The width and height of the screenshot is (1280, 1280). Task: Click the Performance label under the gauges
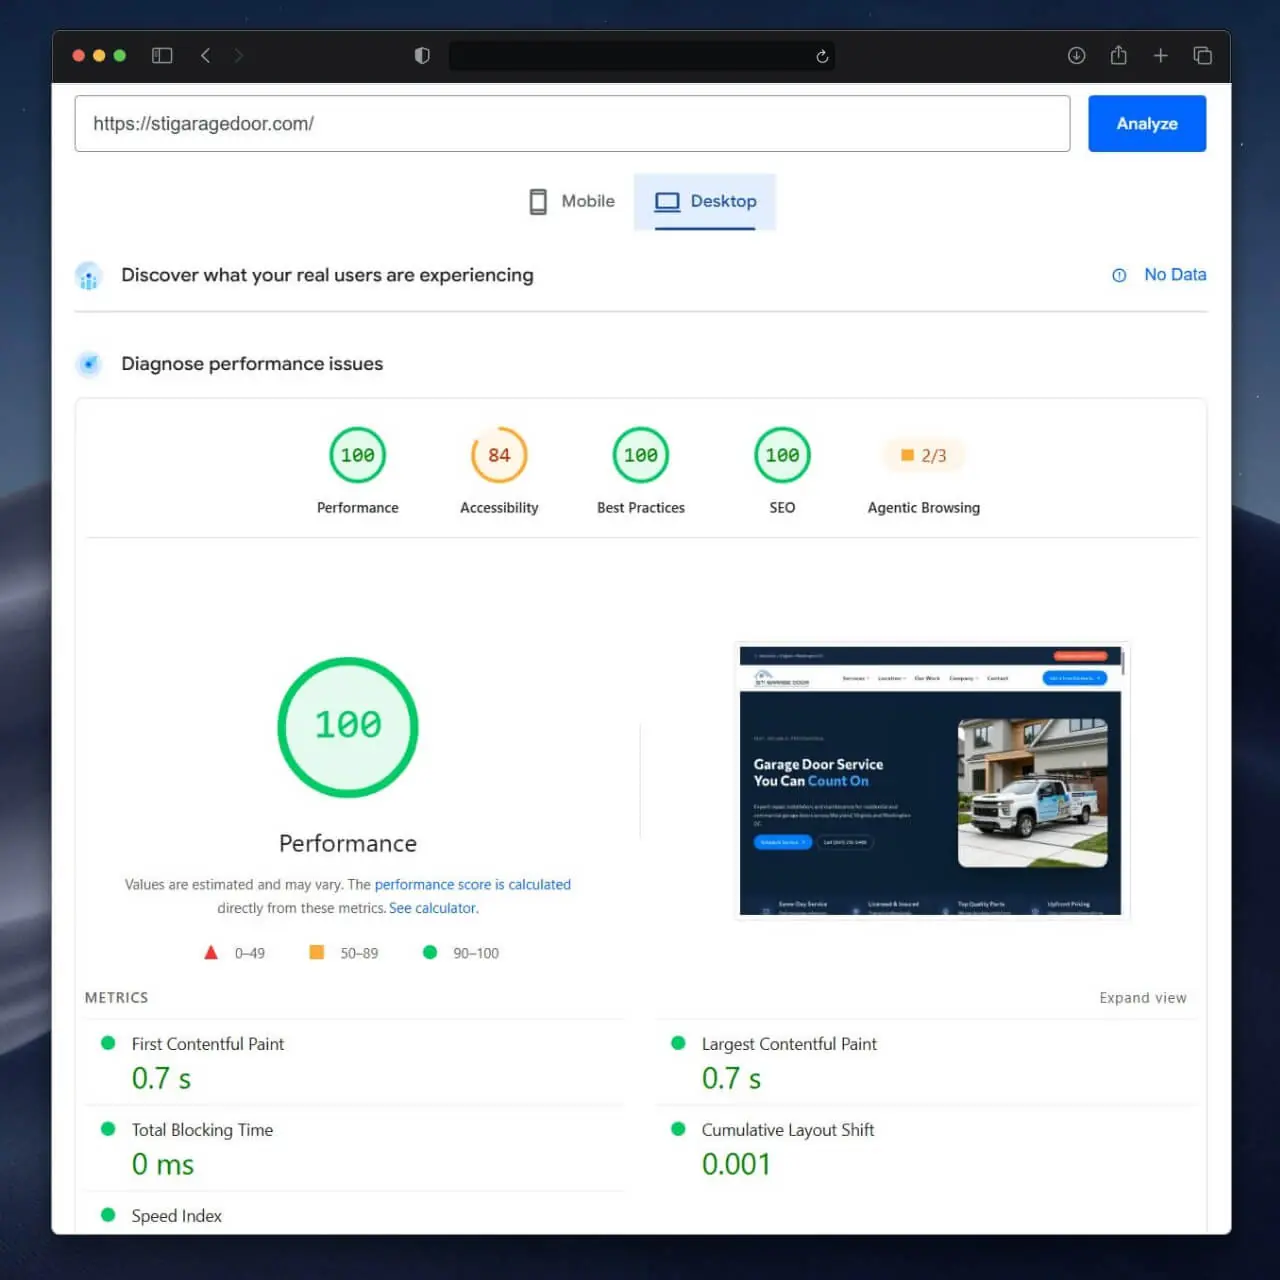pos(358,508)
